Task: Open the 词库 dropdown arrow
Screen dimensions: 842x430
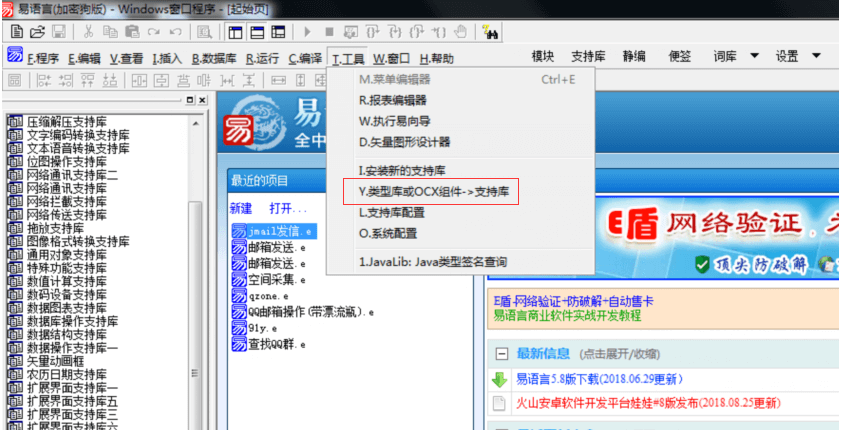Action: point(754,56)
